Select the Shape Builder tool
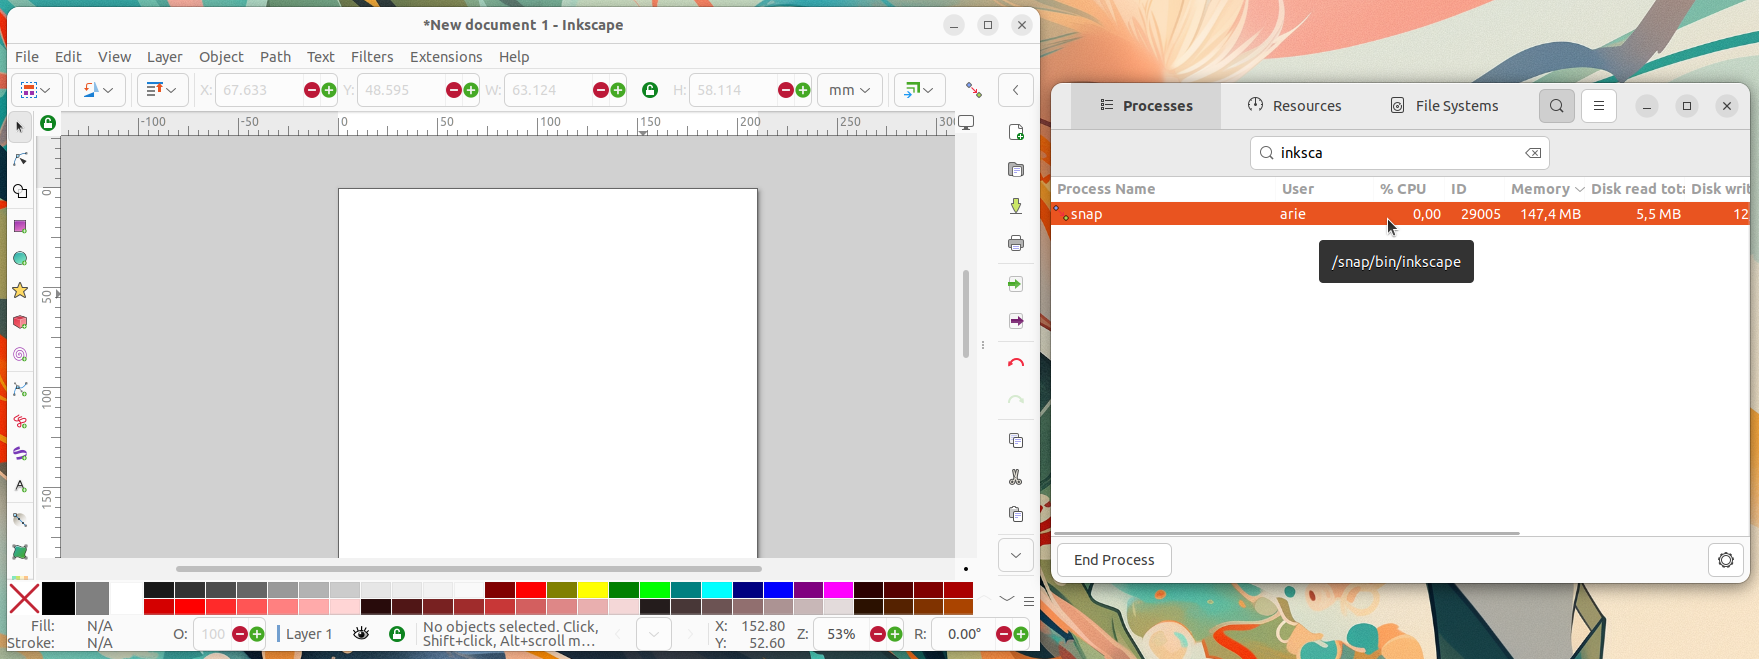Screen dimensions: 1759x659 tap(20, 191)
